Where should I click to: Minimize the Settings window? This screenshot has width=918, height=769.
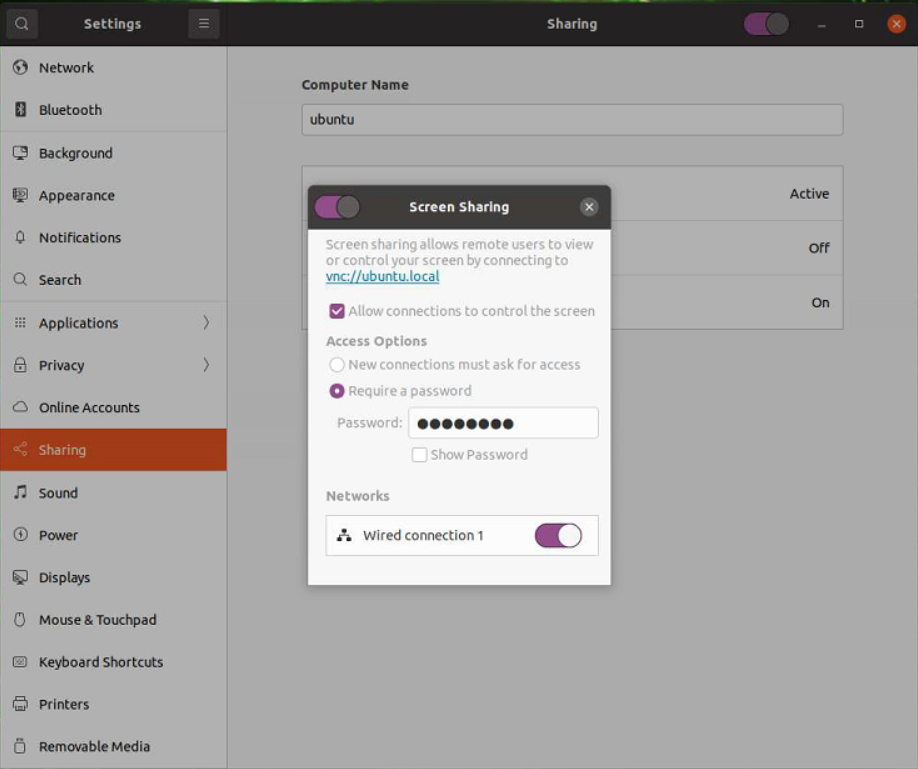tap(821, 24)
